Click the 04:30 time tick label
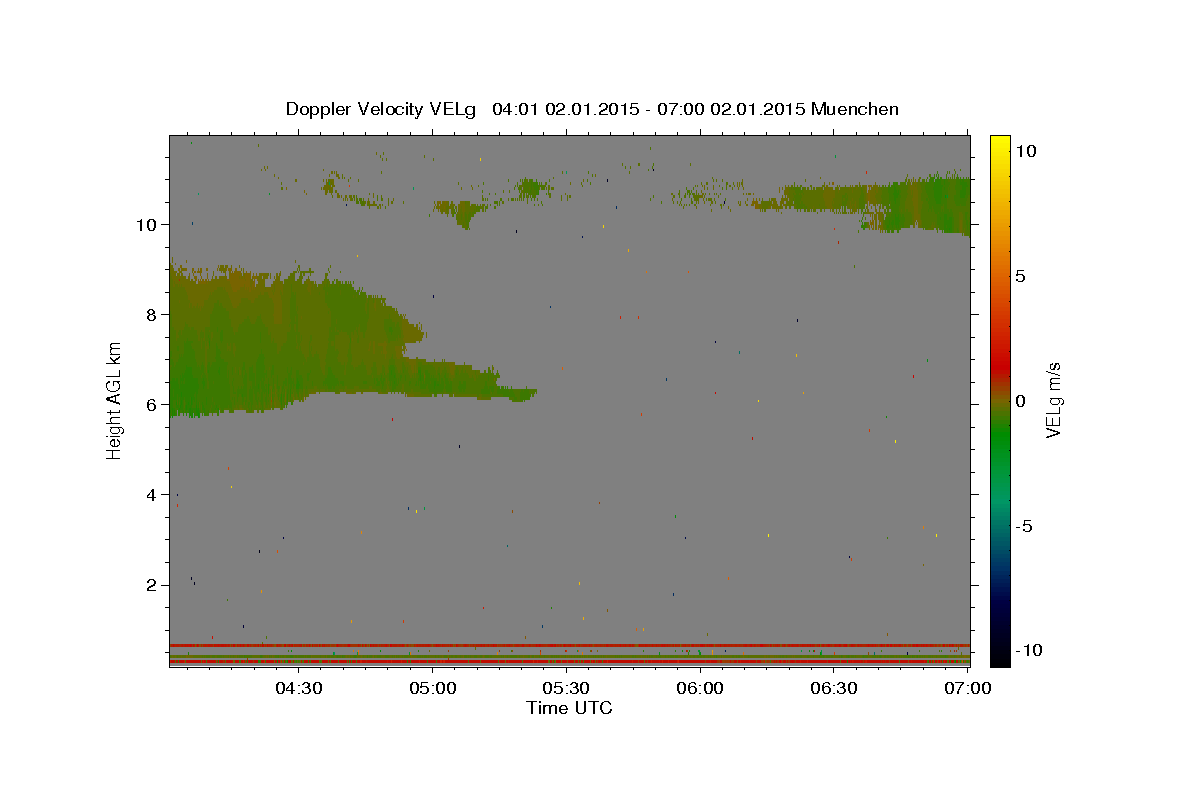The width and height of the screenshot is (1200, 800). click(x=298, y=688)
